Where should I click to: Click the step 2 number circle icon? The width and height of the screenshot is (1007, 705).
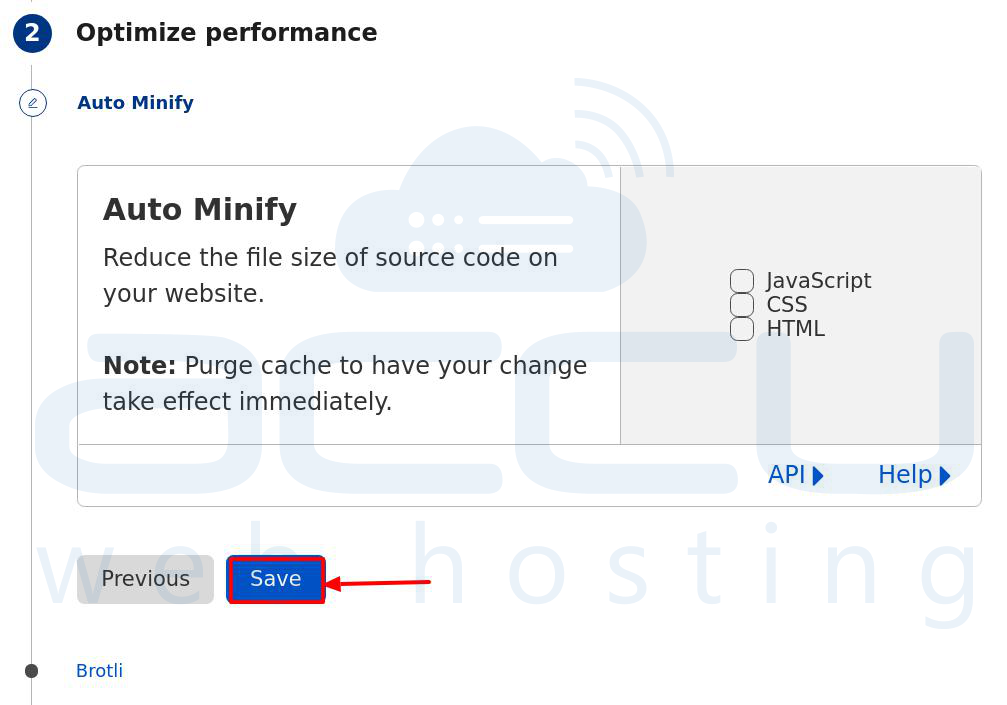point(32,33)
